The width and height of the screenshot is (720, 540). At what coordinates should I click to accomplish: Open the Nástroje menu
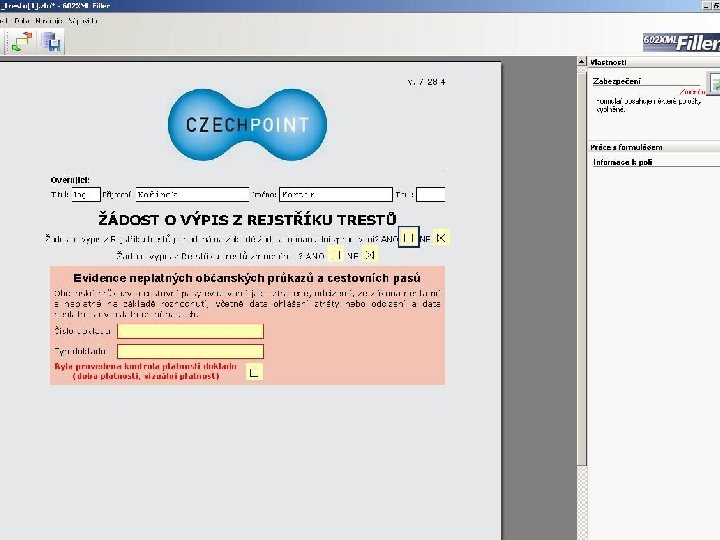[x=49, y=21]
